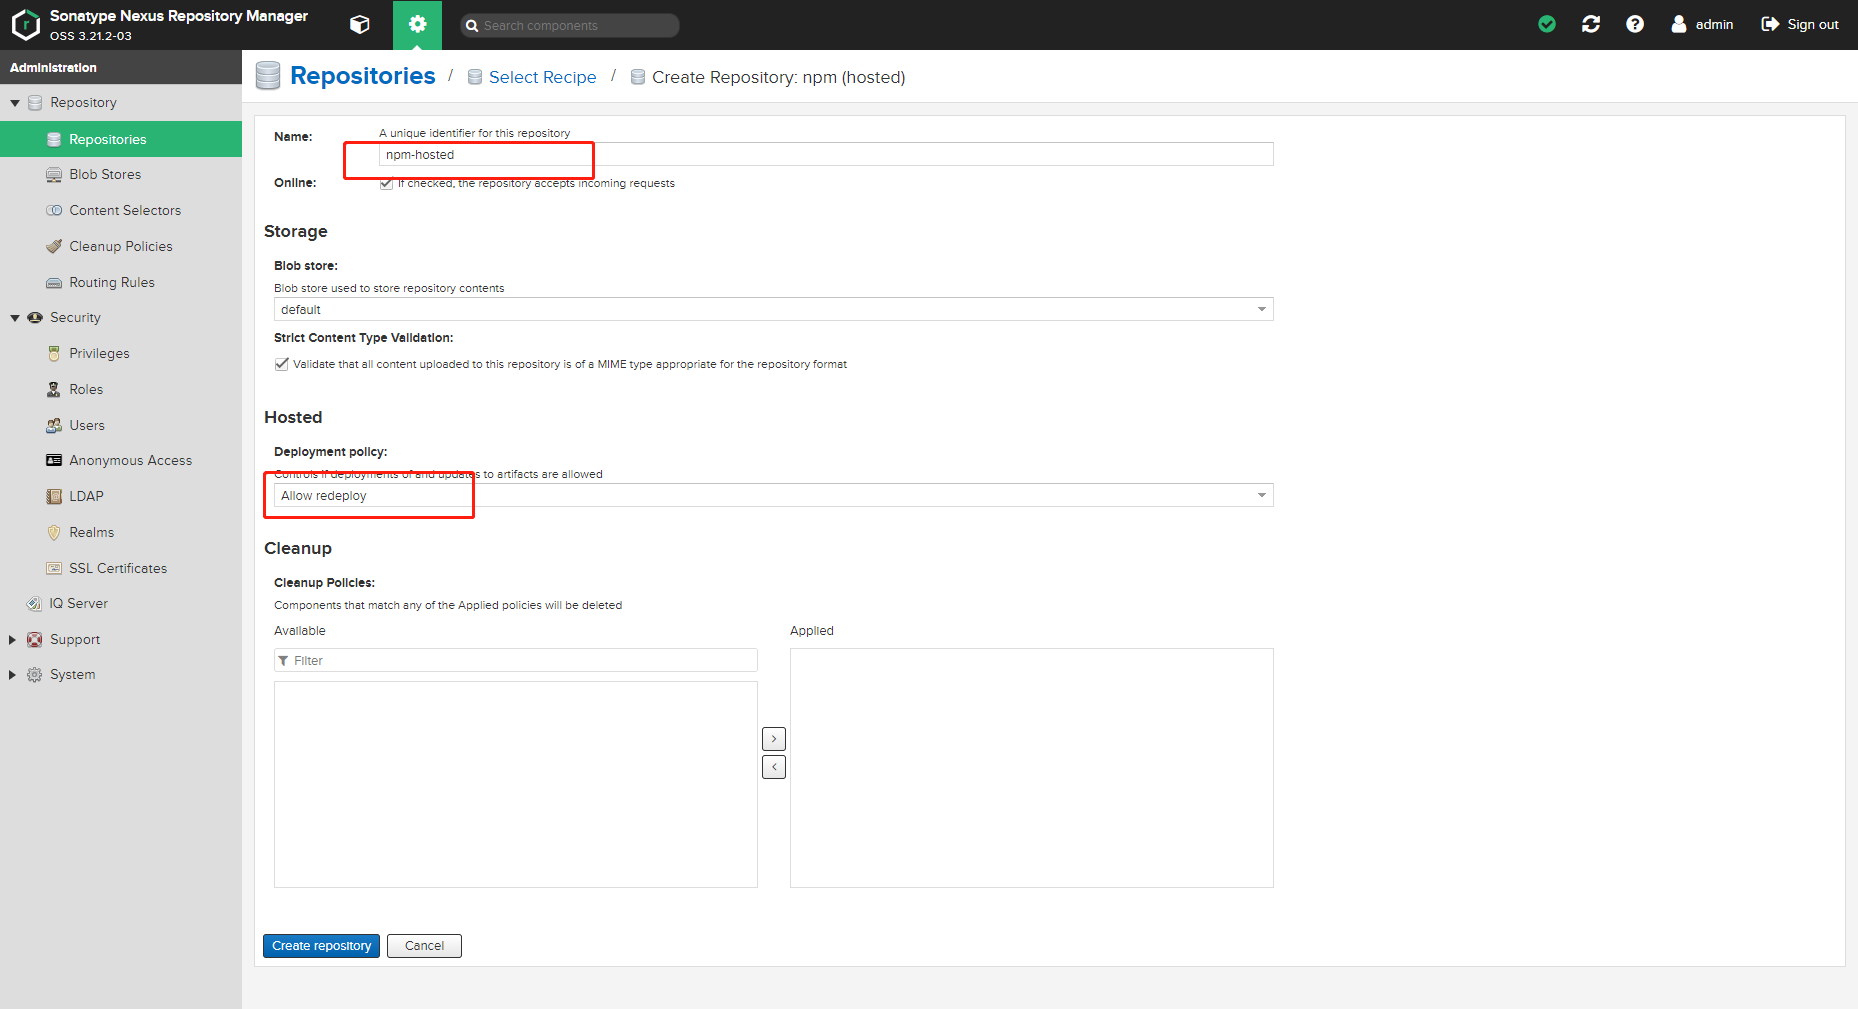This screenshot has height=1009, width=1858.
Task: Click the LDAP book icon
Action: coord(54,497)
